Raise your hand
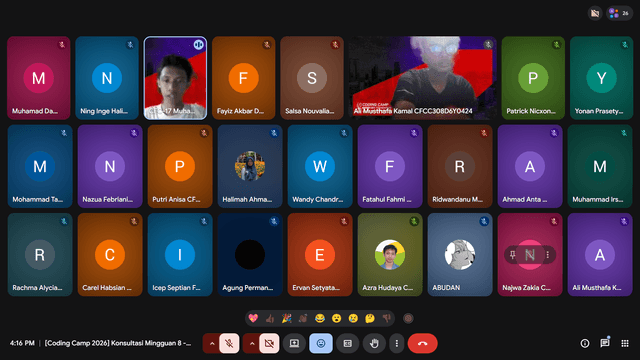 point(374,343)
